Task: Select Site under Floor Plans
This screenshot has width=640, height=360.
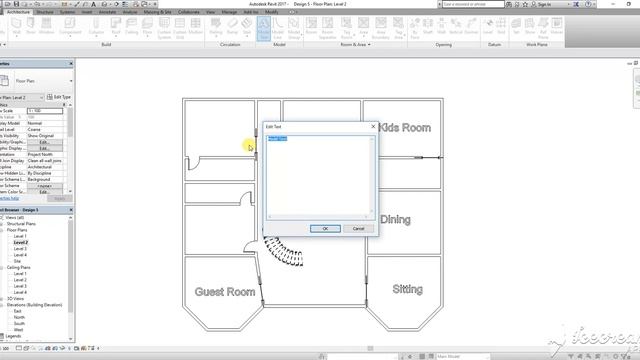Action: [17, 261]
